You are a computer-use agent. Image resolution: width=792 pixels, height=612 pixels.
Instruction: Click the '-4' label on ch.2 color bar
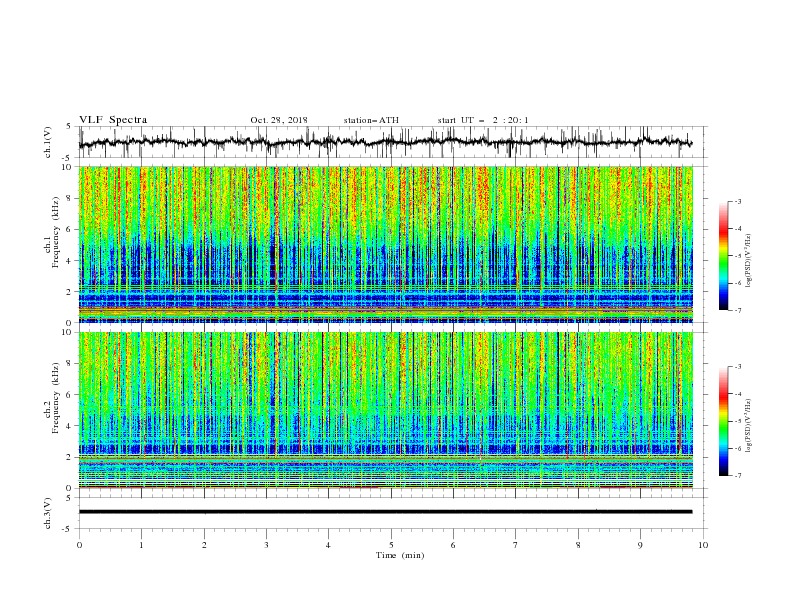(x=737, y=394)
